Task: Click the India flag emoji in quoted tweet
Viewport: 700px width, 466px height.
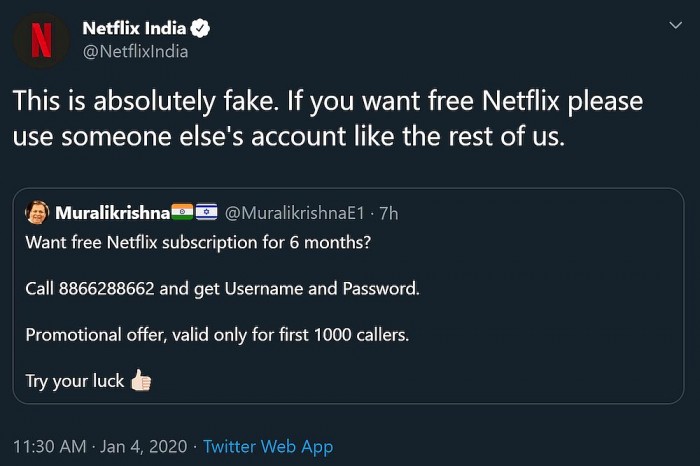Action: pyautogui.click(x=182, y=213)
